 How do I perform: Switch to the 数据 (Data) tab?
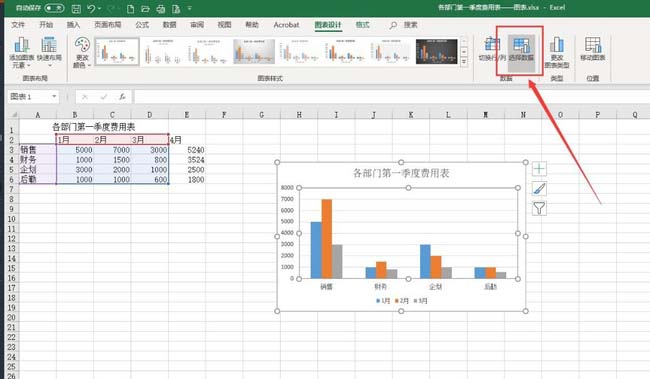169,25
